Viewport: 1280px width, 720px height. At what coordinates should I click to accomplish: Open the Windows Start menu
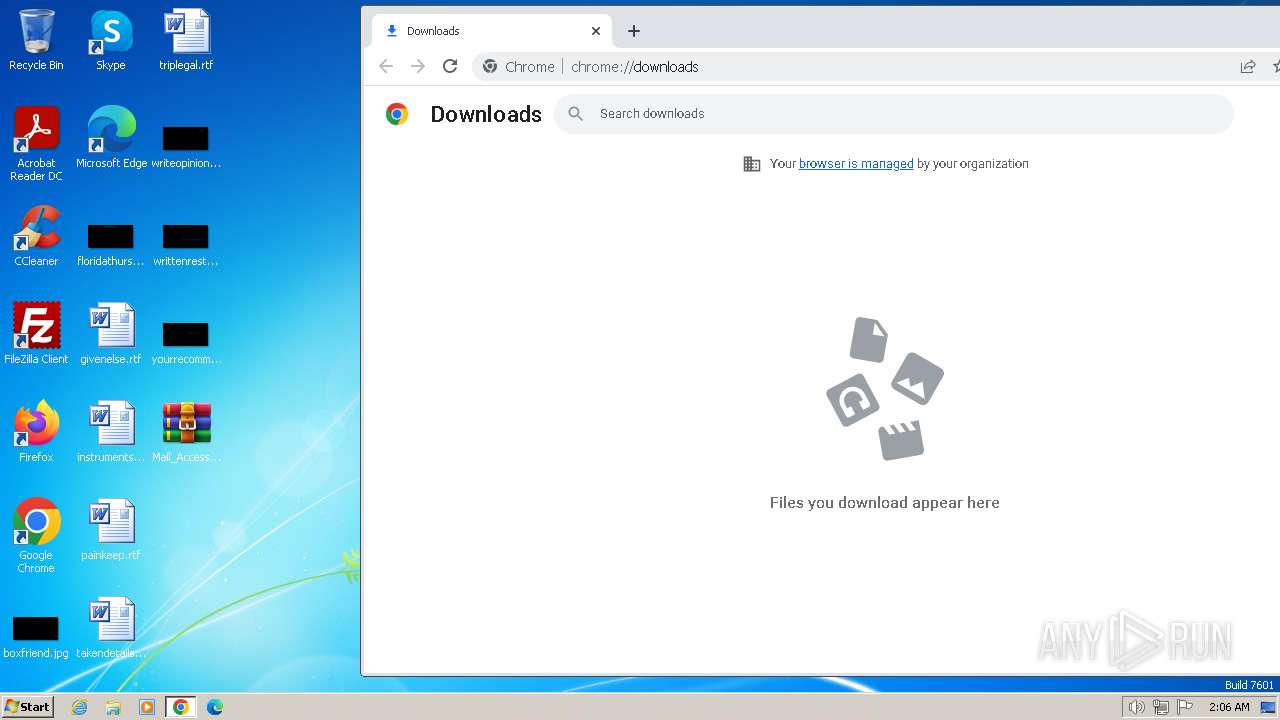click(28, 707)
